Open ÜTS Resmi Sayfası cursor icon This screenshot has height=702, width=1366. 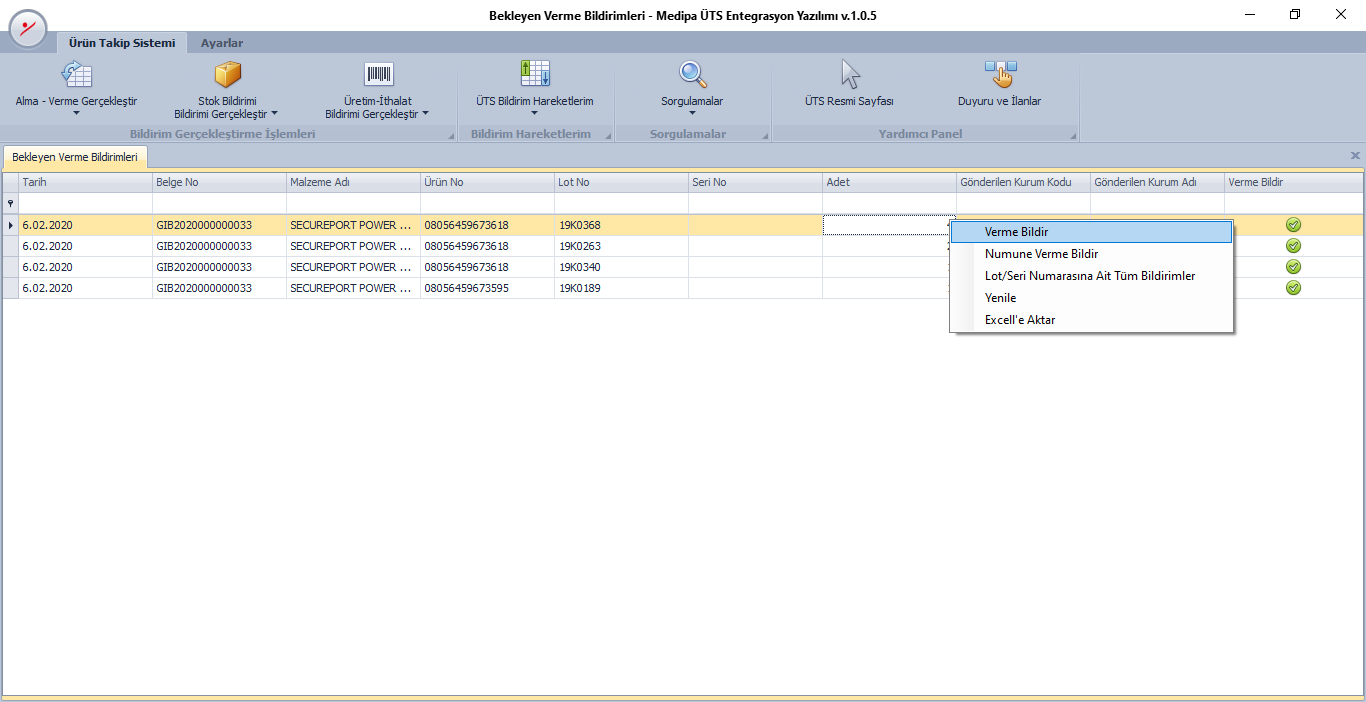tap(849, 75)
